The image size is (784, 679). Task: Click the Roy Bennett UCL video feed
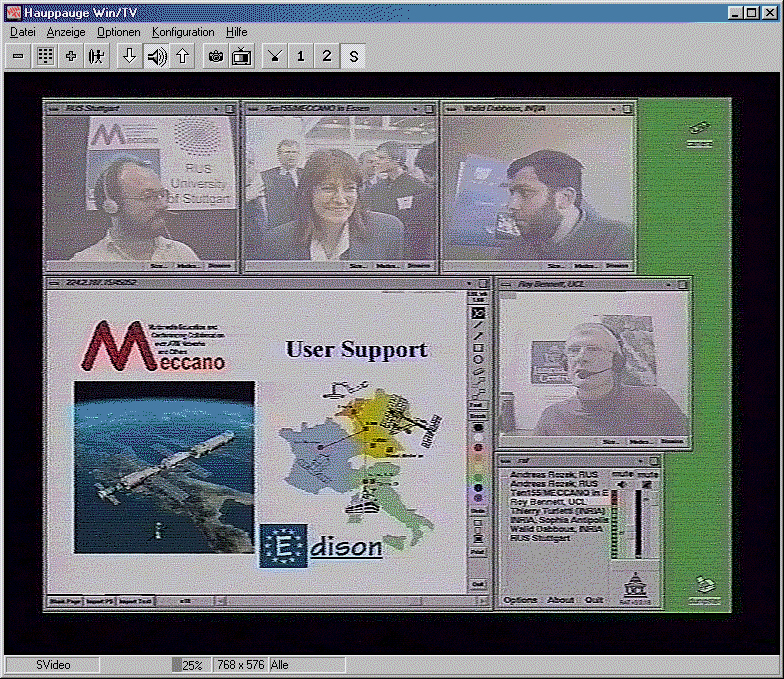coord(595,364)
